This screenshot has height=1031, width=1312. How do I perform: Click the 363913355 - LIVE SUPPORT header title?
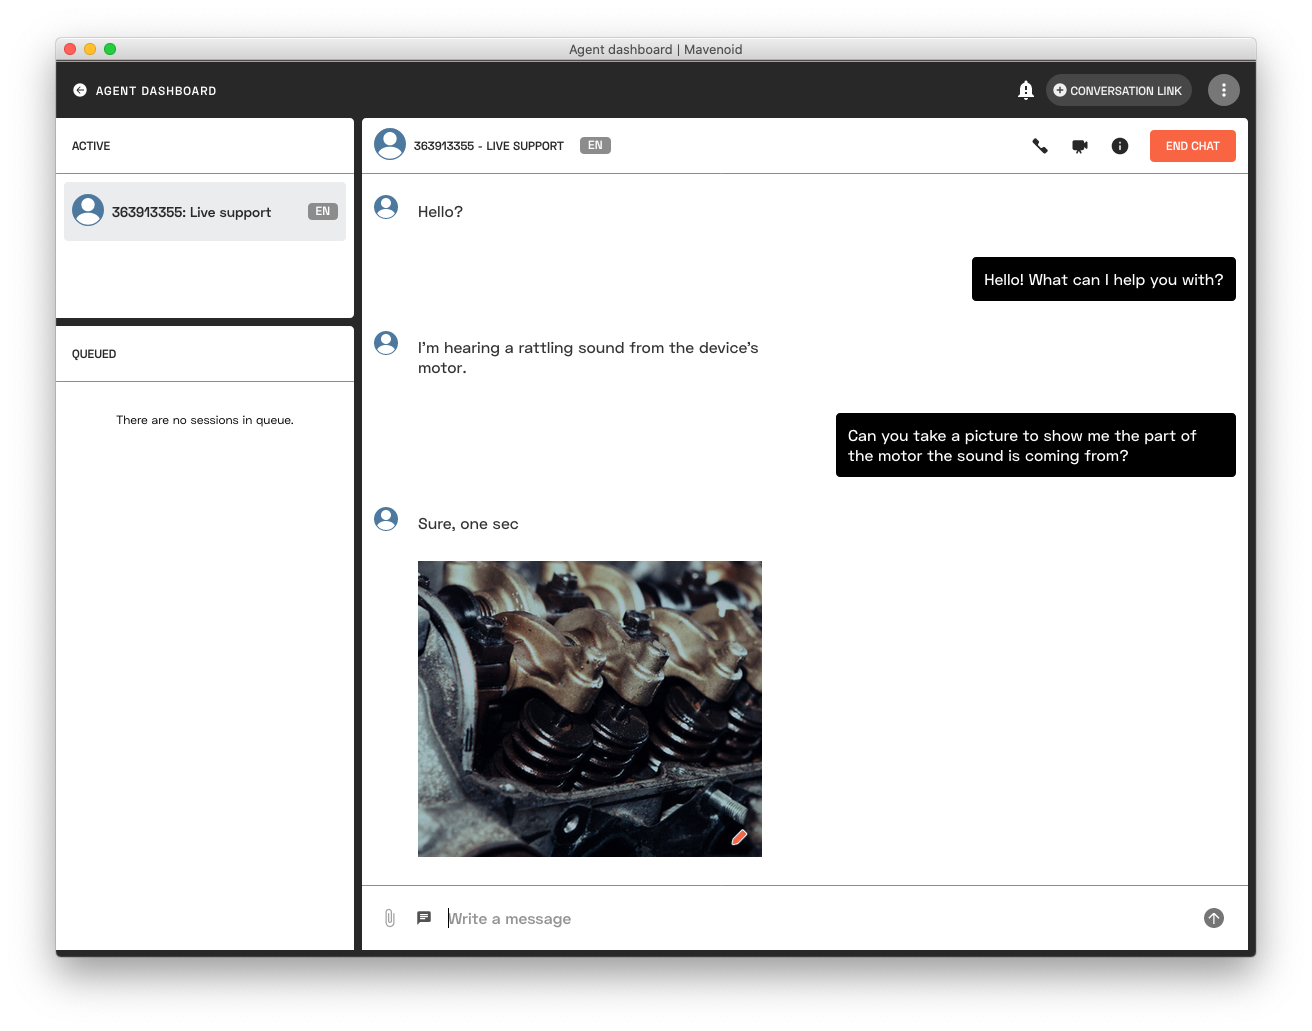point(489,146)
